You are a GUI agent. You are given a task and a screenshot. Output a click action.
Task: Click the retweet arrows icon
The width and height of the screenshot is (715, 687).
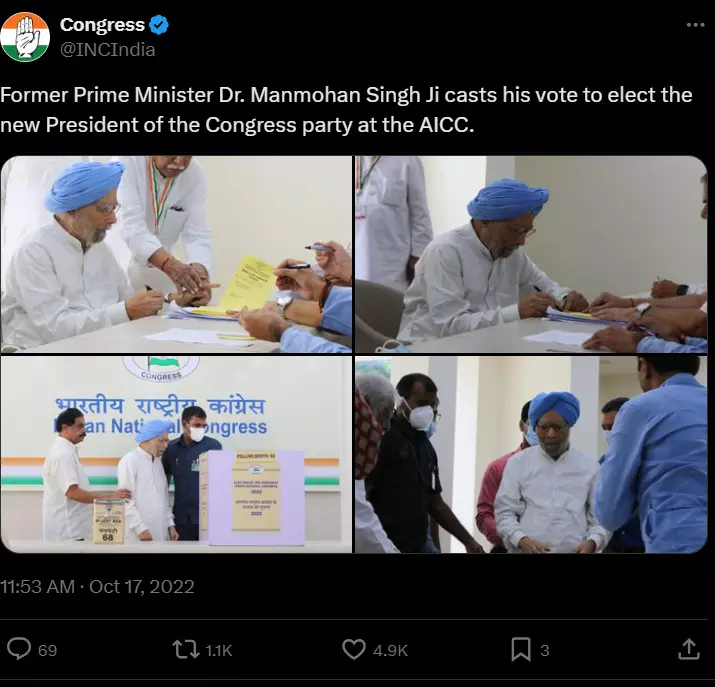coord(185,649)
